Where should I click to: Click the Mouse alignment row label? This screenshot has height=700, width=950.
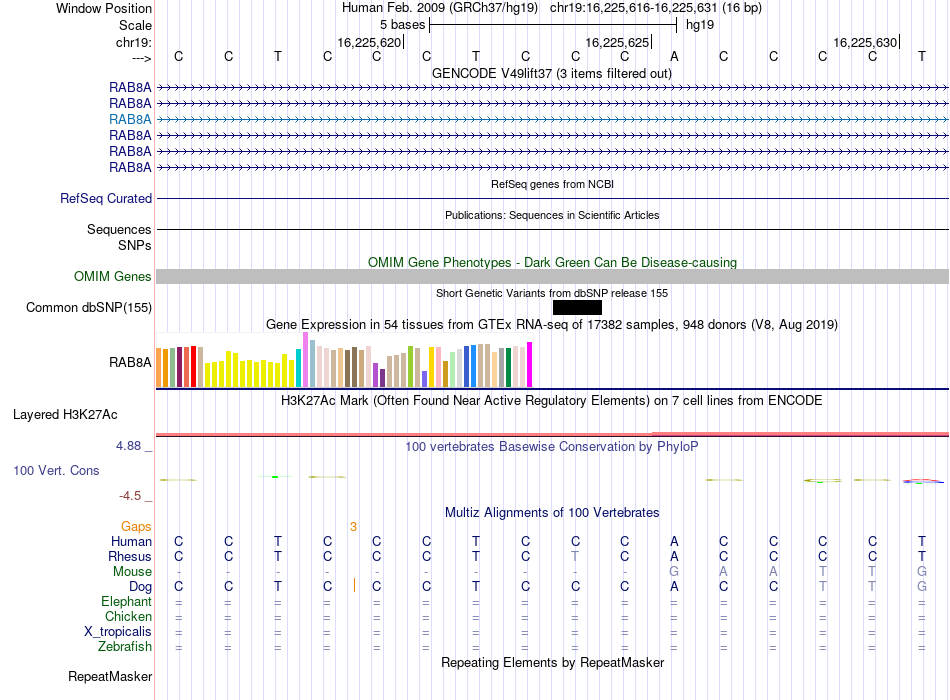pyautogui.click(x=132, y=572)
